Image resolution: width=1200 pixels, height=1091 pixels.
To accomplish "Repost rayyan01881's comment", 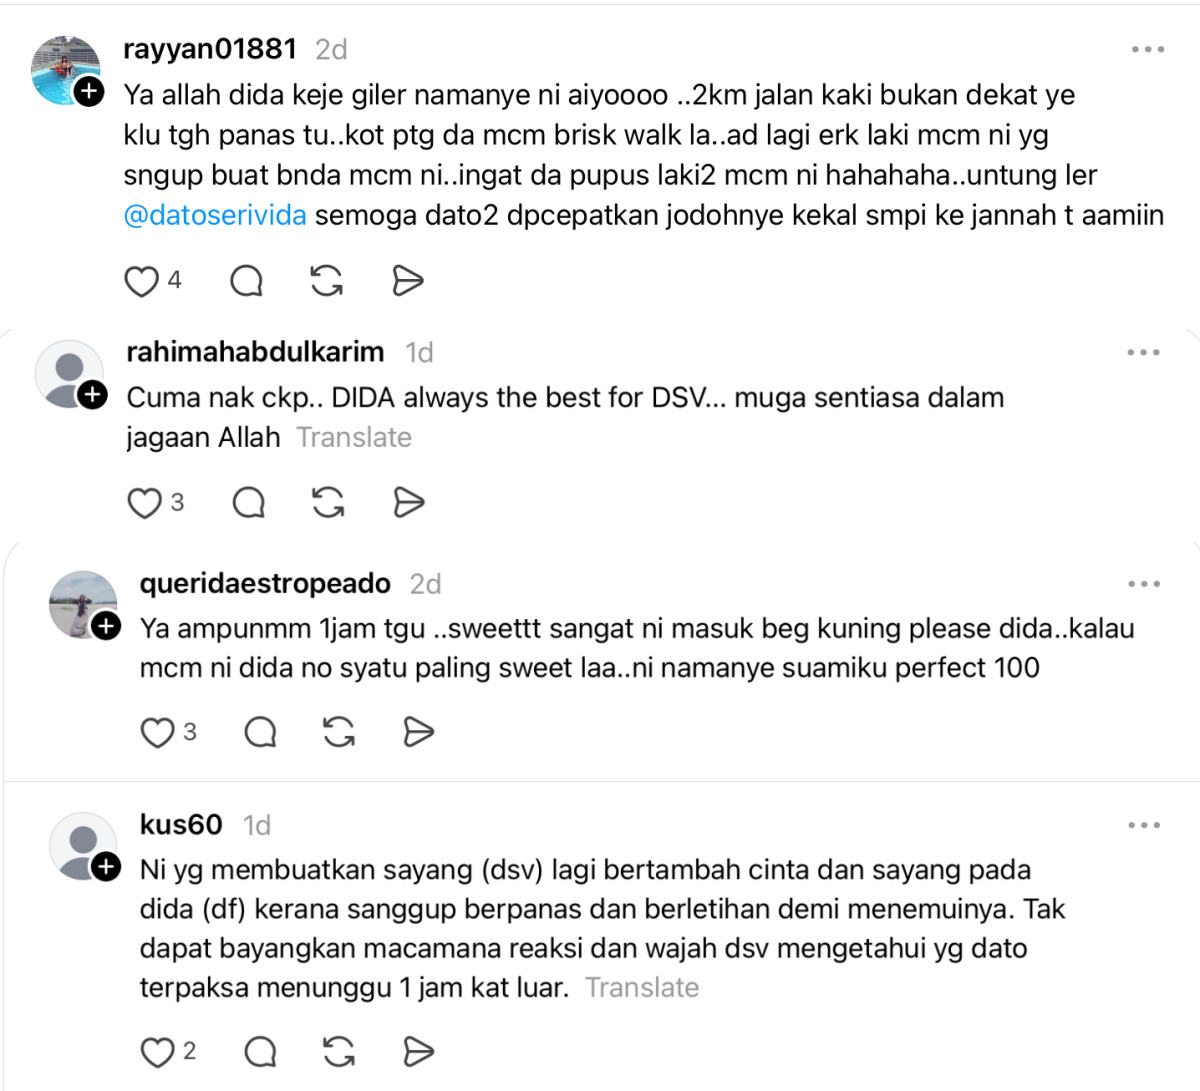I will pyautogui.click(x=327, y=282).
